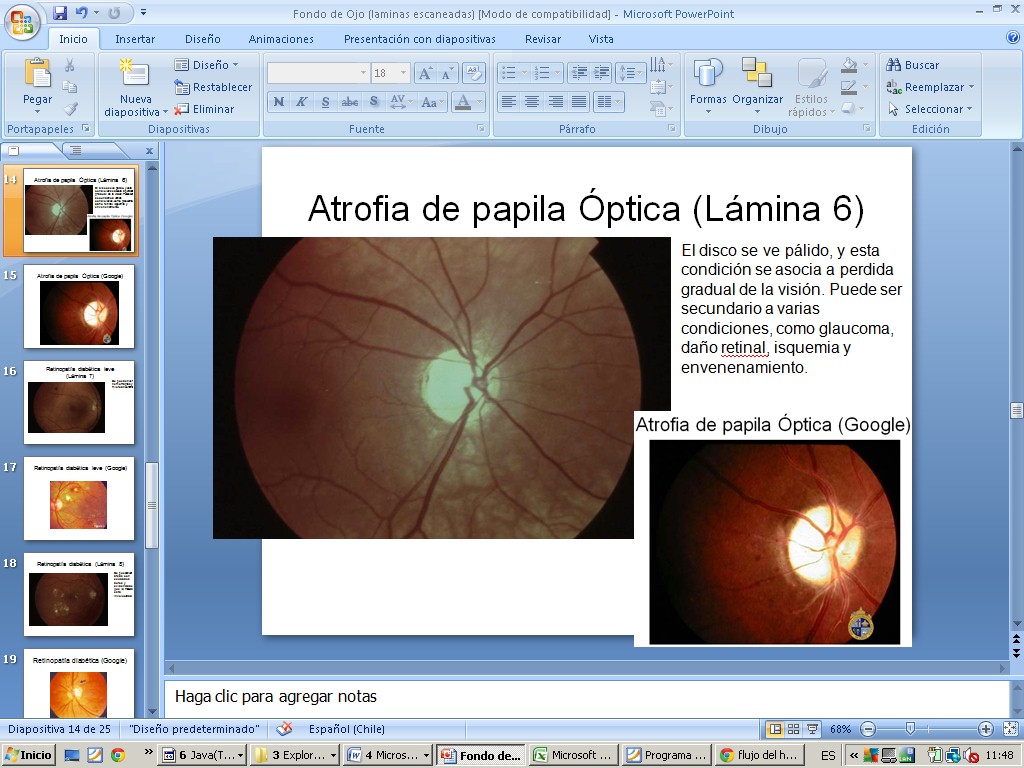Open the Animaciones ribbon tab
Viewport: 1024px width, 768px height.
click(x=281, y=39)
